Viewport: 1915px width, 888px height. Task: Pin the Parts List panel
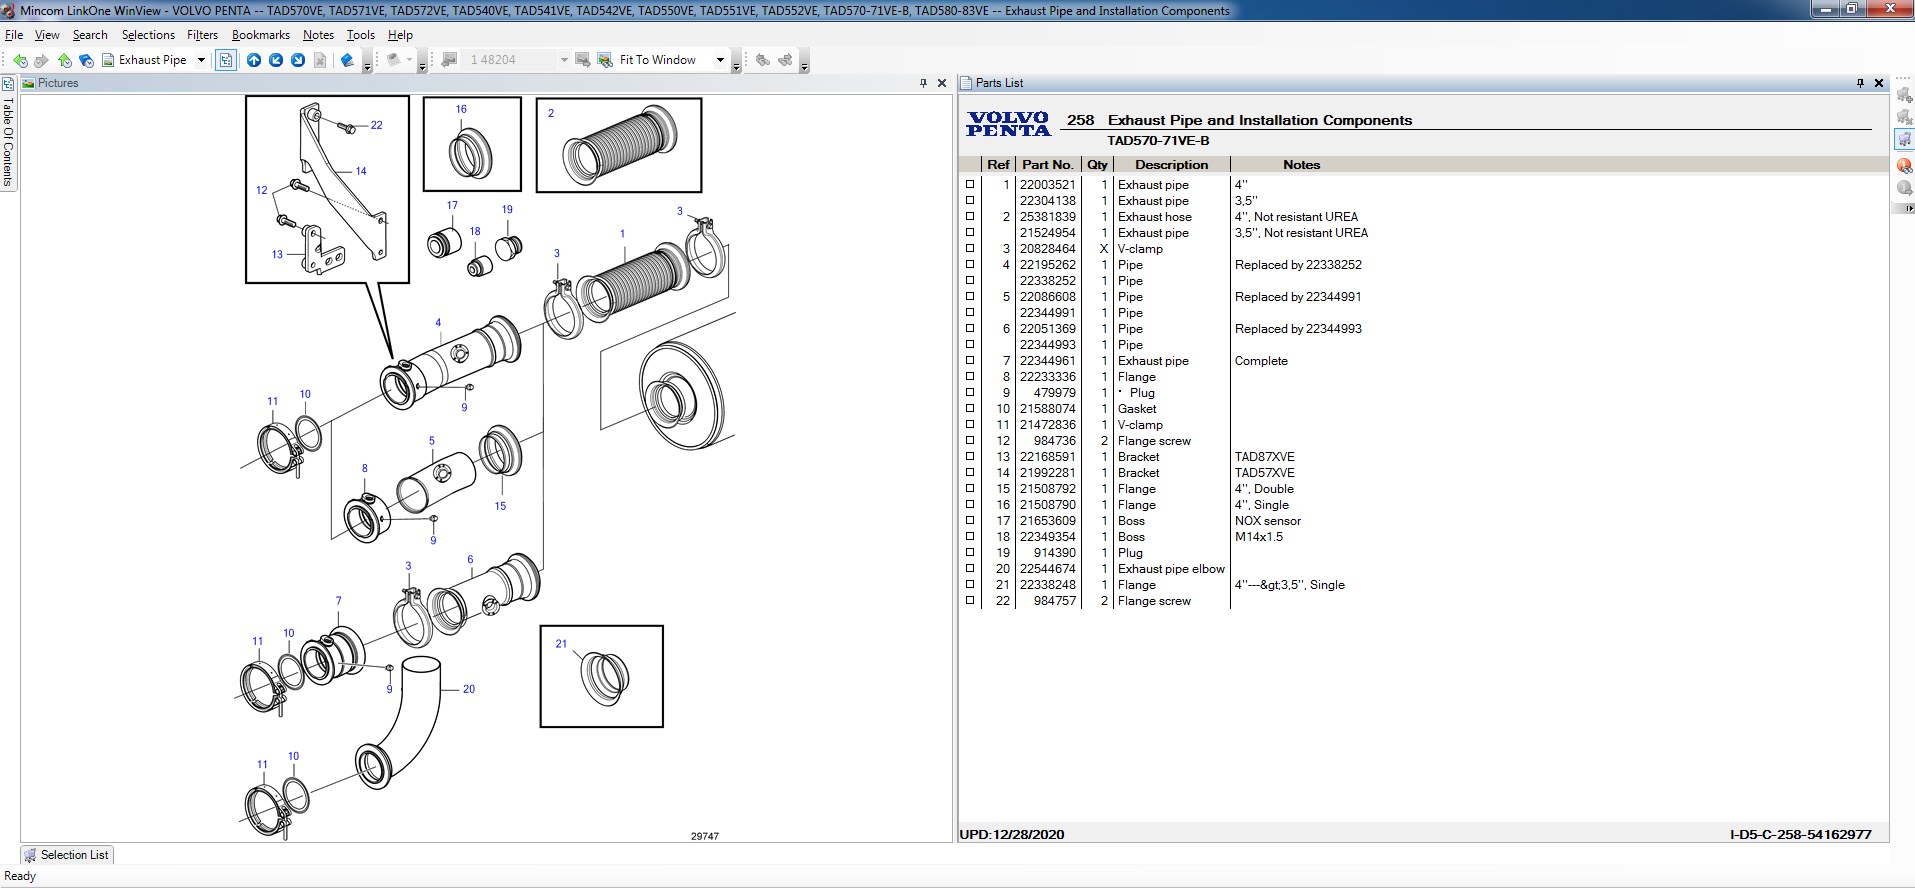click(x=1860, y=83)
